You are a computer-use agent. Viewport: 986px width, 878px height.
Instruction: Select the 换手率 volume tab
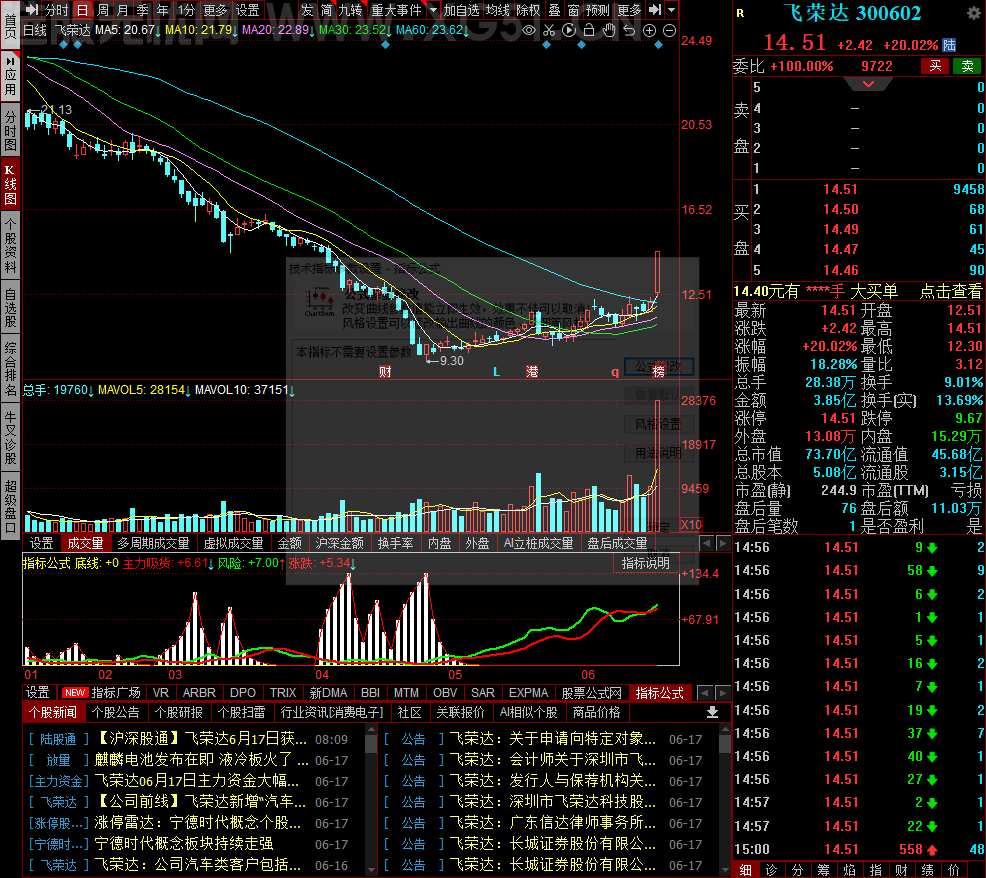(x=396, y=543)
